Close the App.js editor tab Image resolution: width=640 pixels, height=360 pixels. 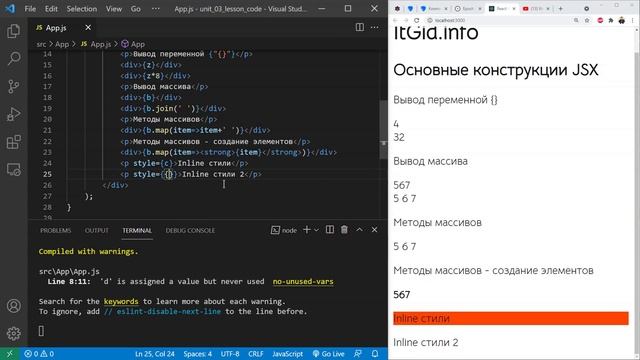(88, 28)
